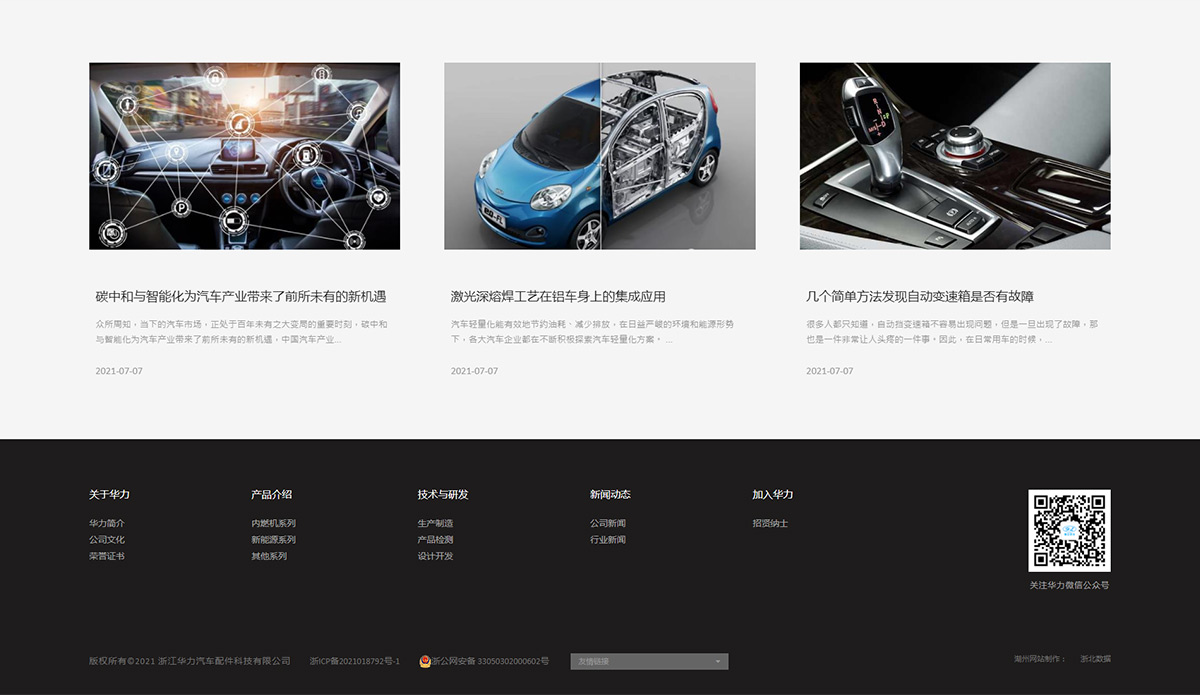Select 内燃机系列 under 产品介绍
This screenshot has height=695, width=1200.
coord(273,523)
